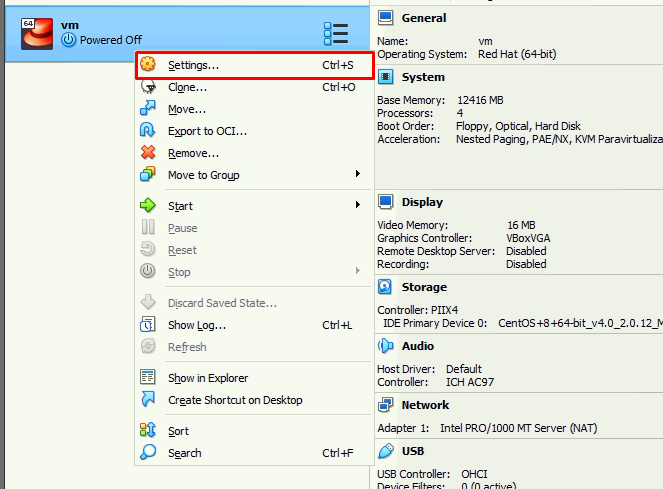Image resolution: width=663 pixels, height=489 pixels.
Task: Click the Base Memory value 12416 MB
Action: click(x=480, y=100)
